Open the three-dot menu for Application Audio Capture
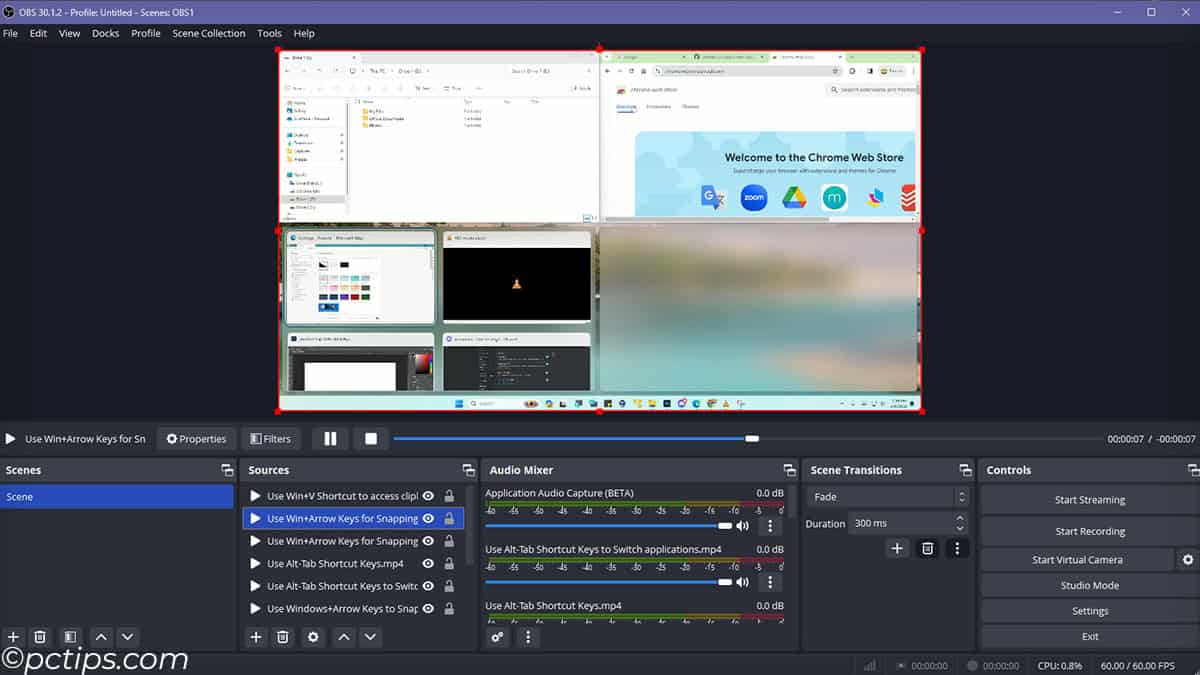Image resolution: width=1200 pixels, height=675 pixels. 769,525
